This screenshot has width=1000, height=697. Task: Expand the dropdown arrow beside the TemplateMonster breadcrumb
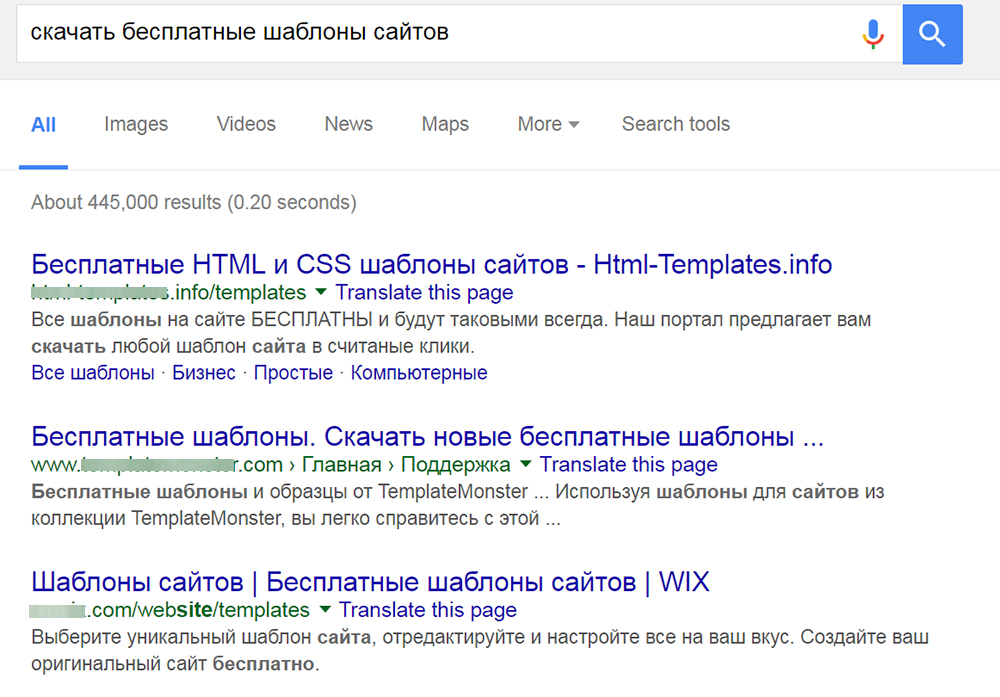(x=525, y=464)
